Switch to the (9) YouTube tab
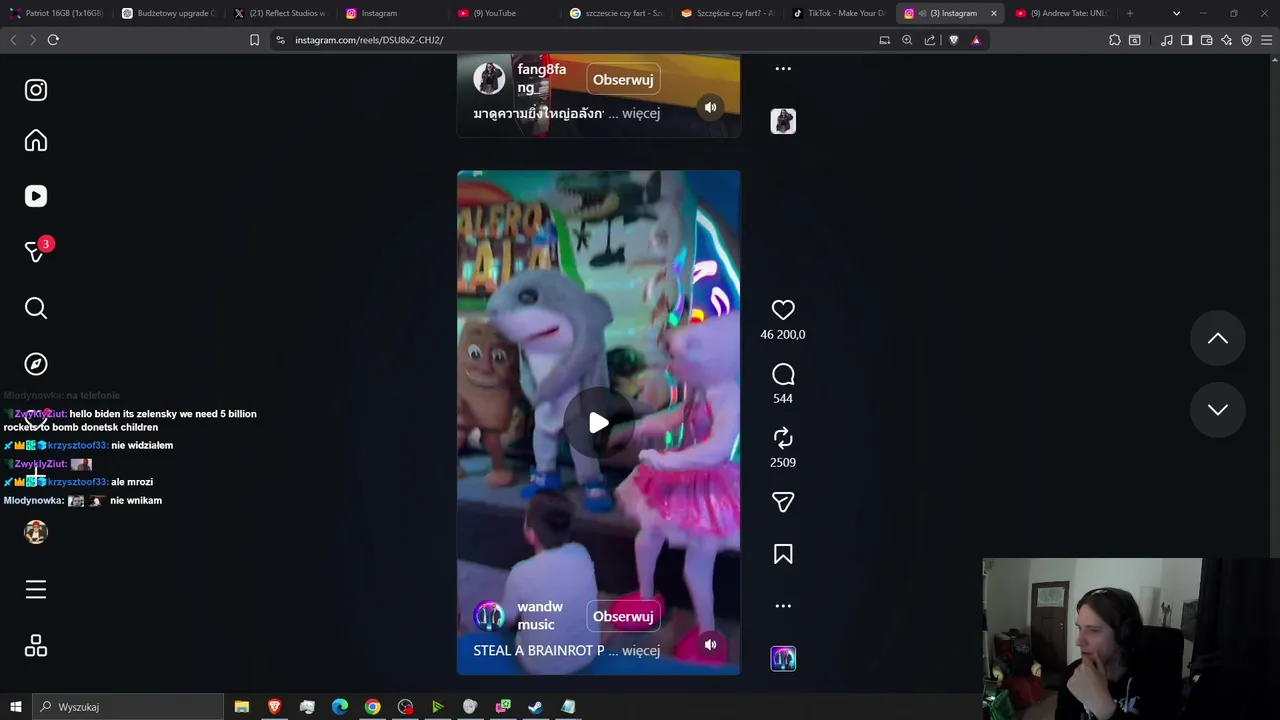 tap(504, 13)
